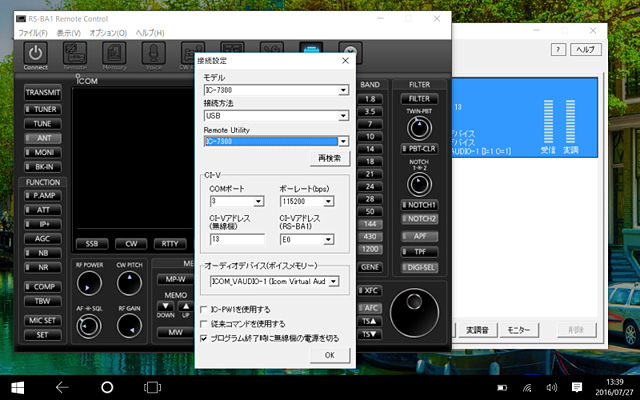
Task: Click OK in 接続設定 dialog
Action: tap(330, 355)
